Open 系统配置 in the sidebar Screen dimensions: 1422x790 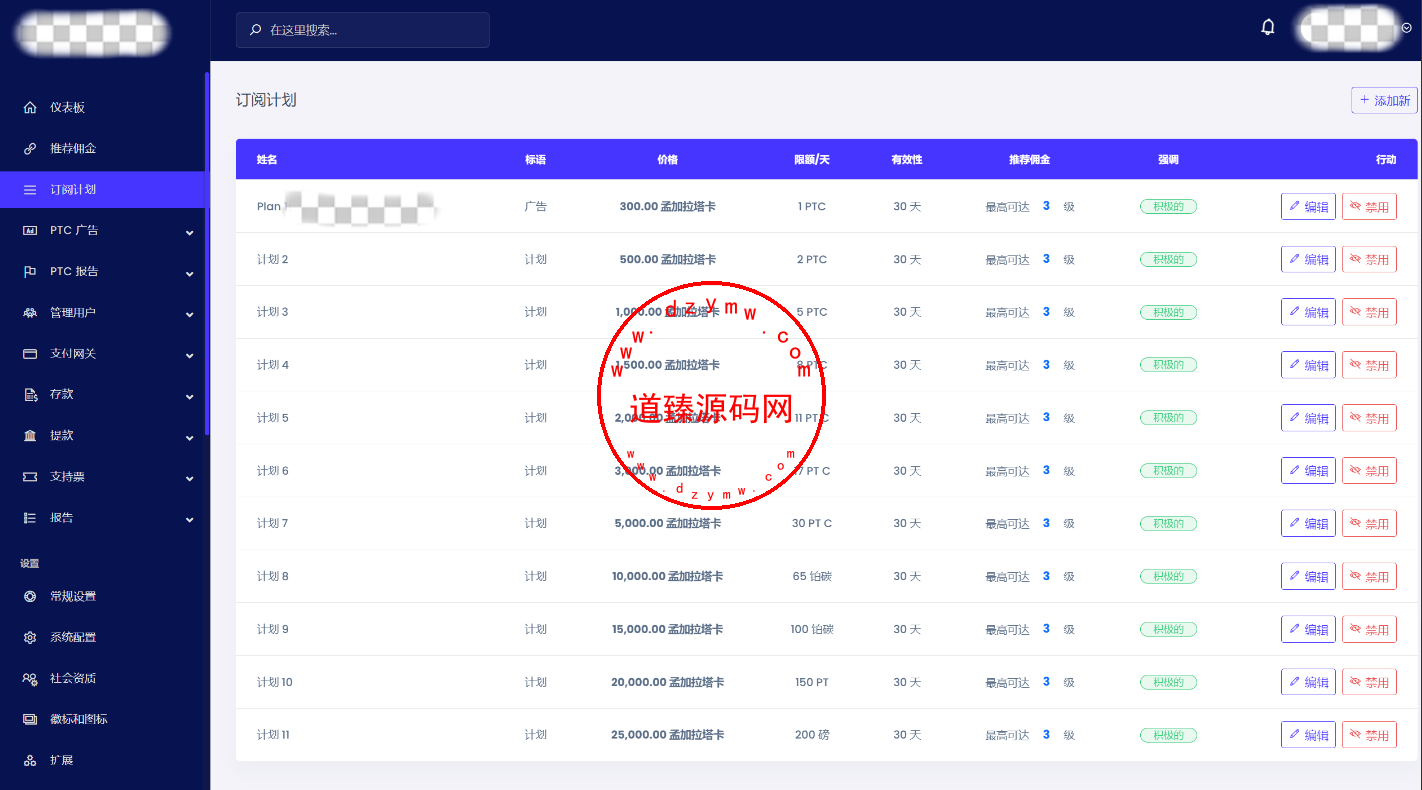[102, 637]
